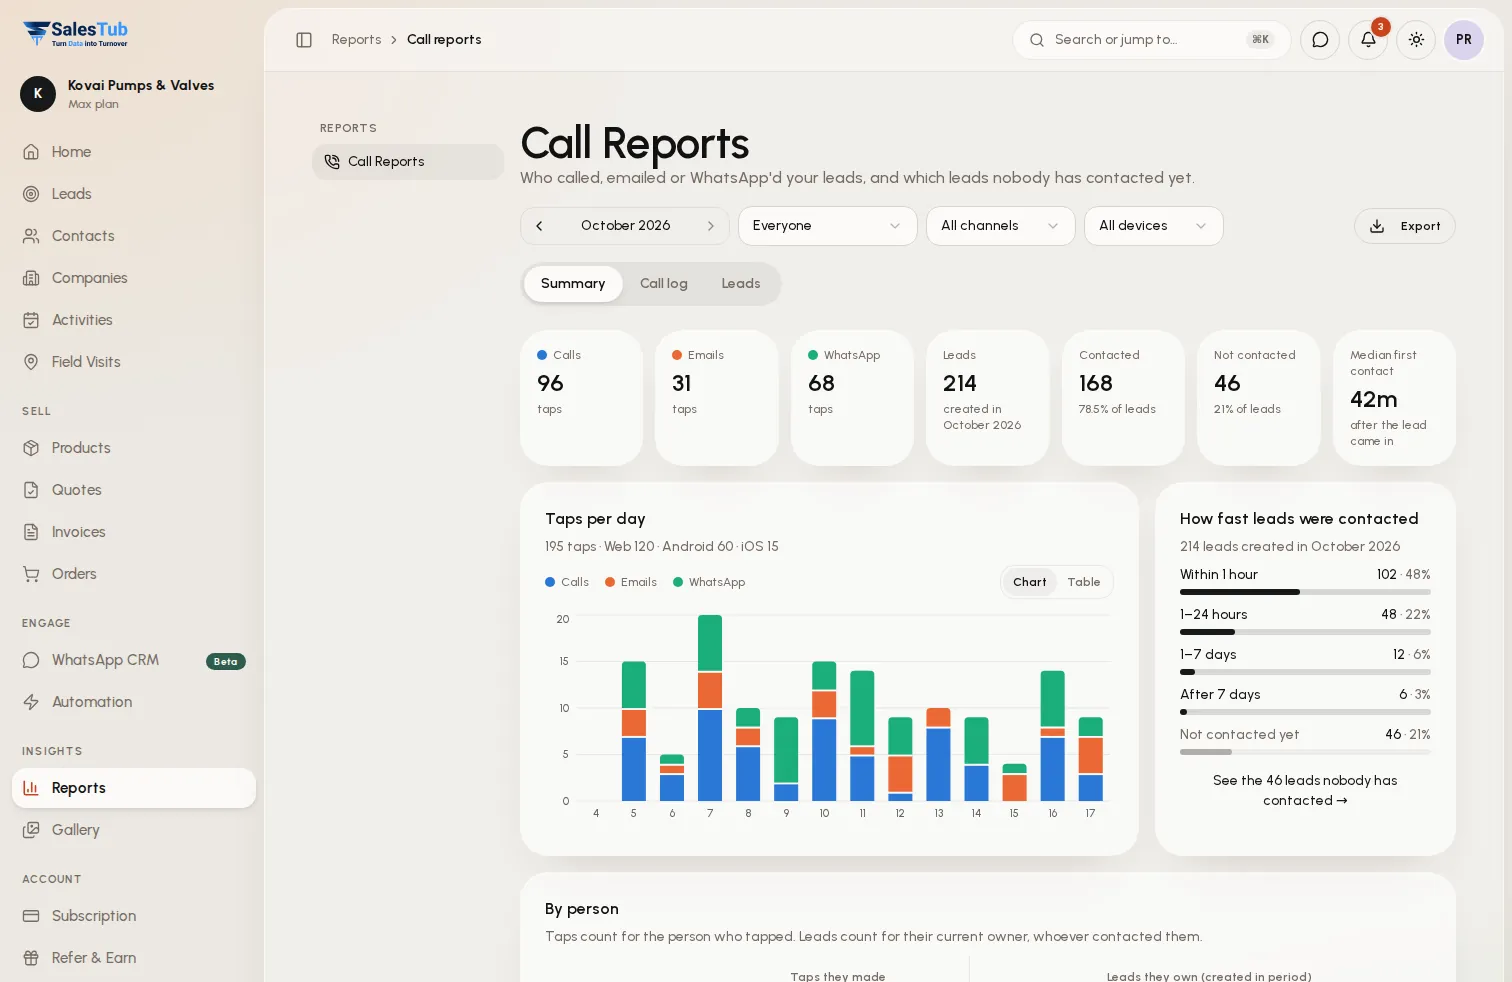Screen dimensions: 1512x982
Task: Switch to the Call log tab
Action: tap(664, 284)
